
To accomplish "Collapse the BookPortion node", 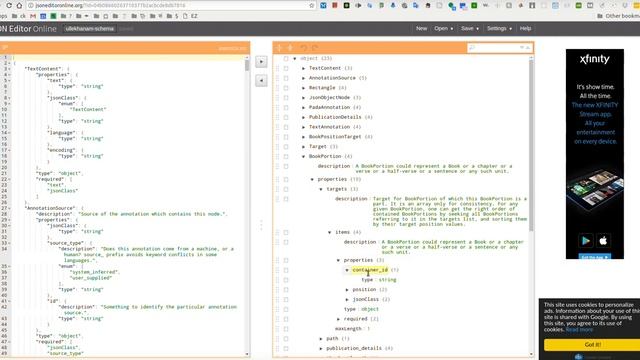I will (304, 156).
